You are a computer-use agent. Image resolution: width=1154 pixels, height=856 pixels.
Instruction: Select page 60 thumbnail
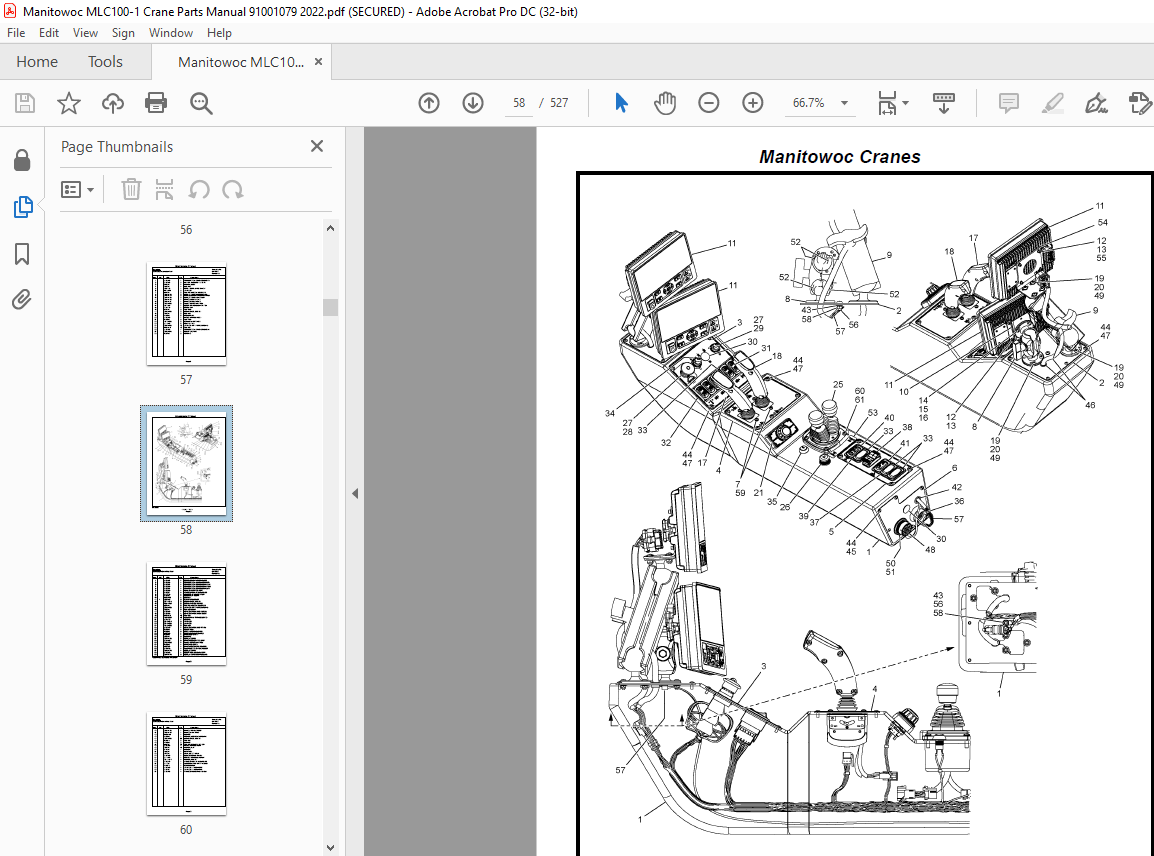coord(186,764)
